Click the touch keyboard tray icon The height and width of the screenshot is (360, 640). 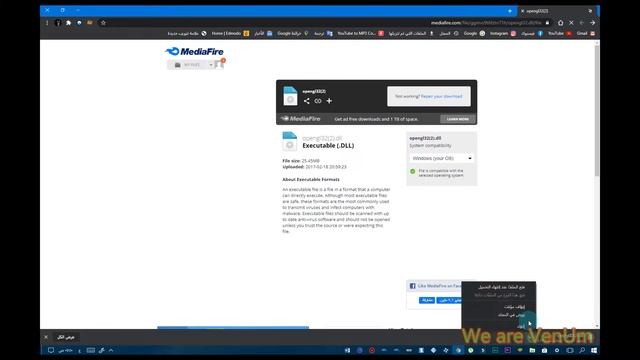pos(91,350)
